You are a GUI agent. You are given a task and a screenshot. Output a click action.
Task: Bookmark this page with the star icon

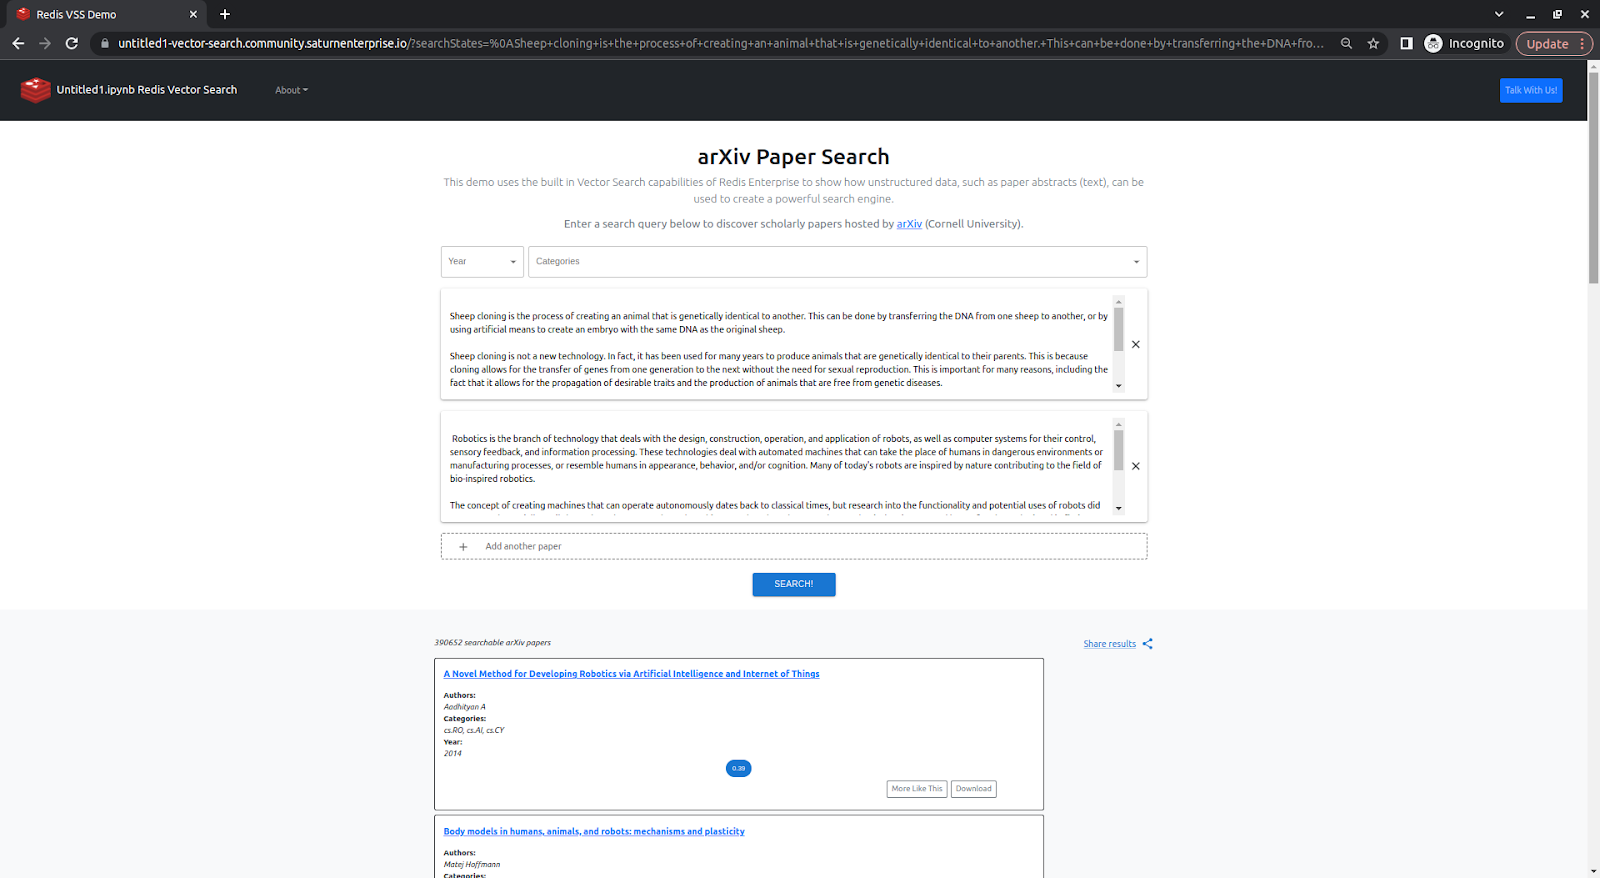[1373, 43]
